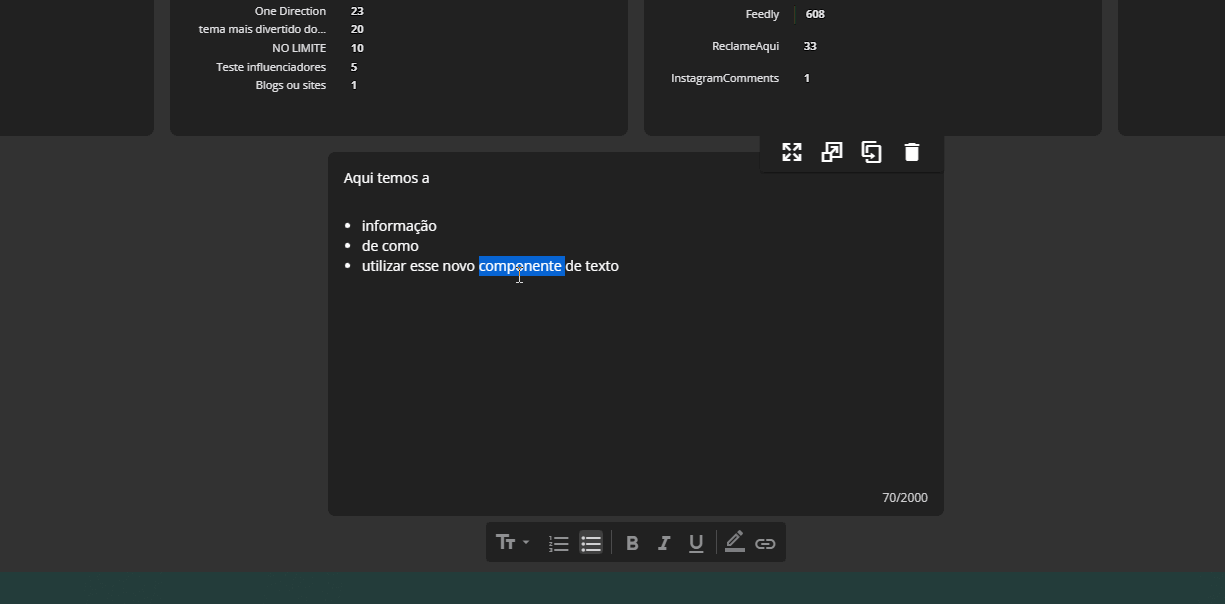The image size is (1225, 604).
Task: Select the 'One Direction' row in chart
Action: click(290, 11)
